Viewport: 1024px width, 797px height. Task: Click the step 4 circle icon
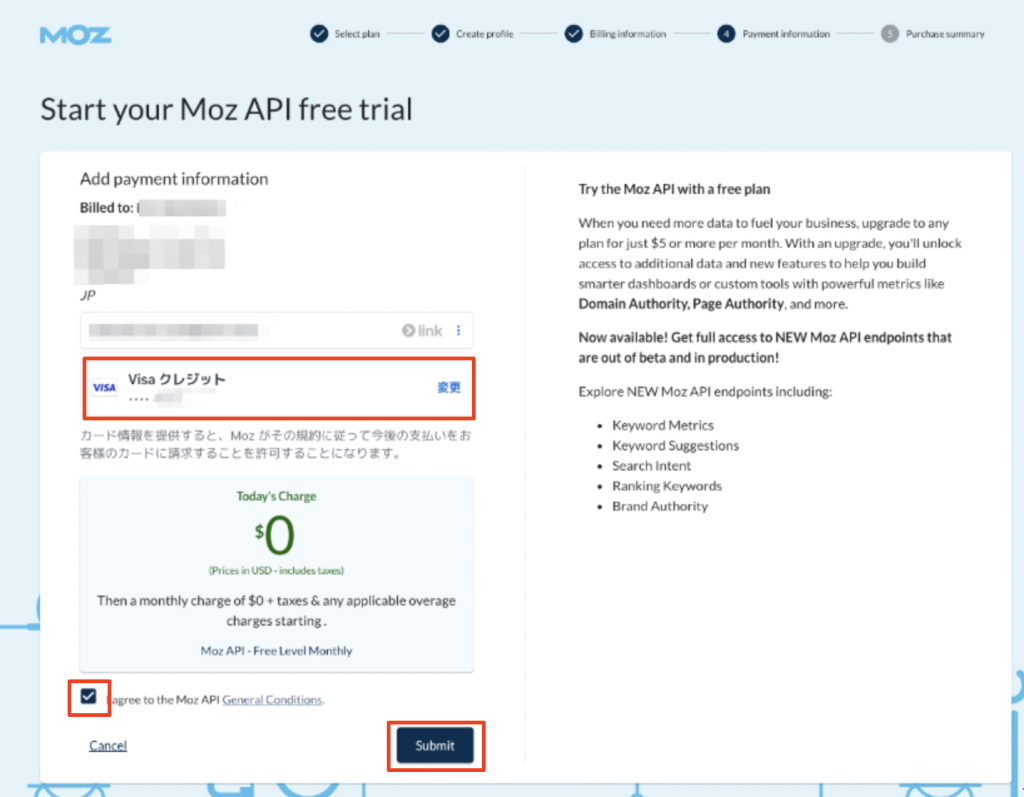point(726,34)
